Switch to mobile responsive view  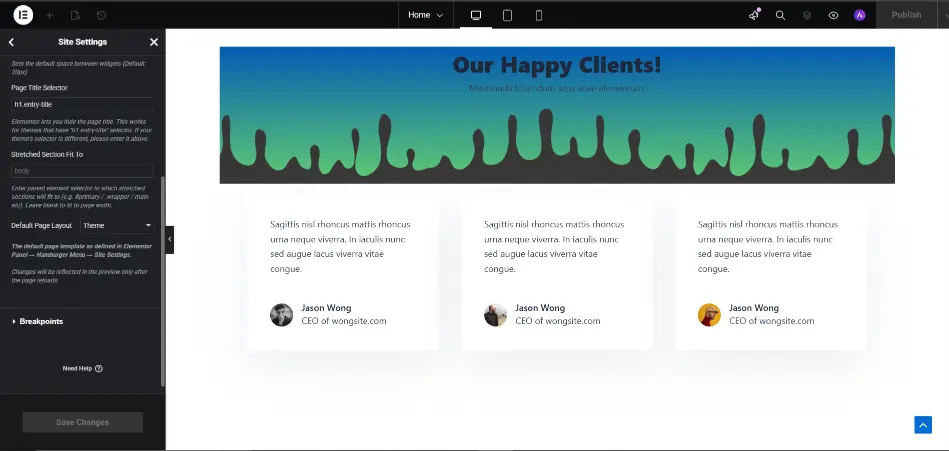[539, 15]
